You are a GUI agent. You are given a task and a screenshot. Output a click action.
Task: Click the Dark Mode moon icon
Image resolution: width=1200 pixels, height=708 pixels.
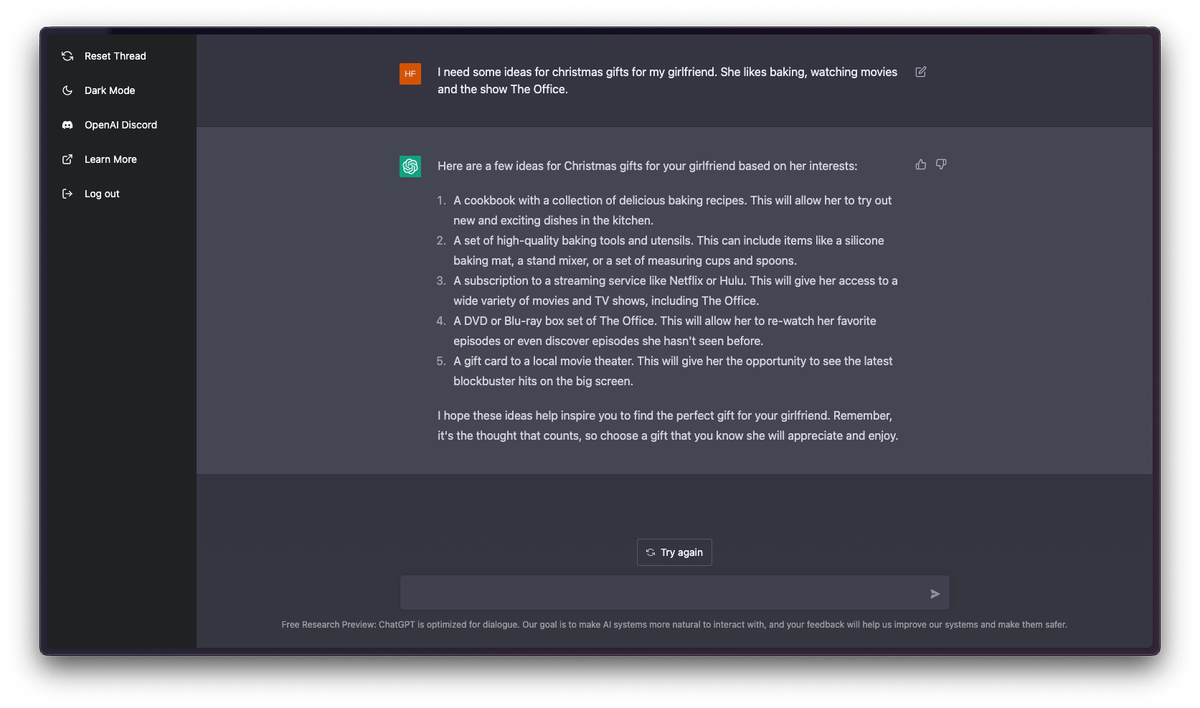point(67,91)
